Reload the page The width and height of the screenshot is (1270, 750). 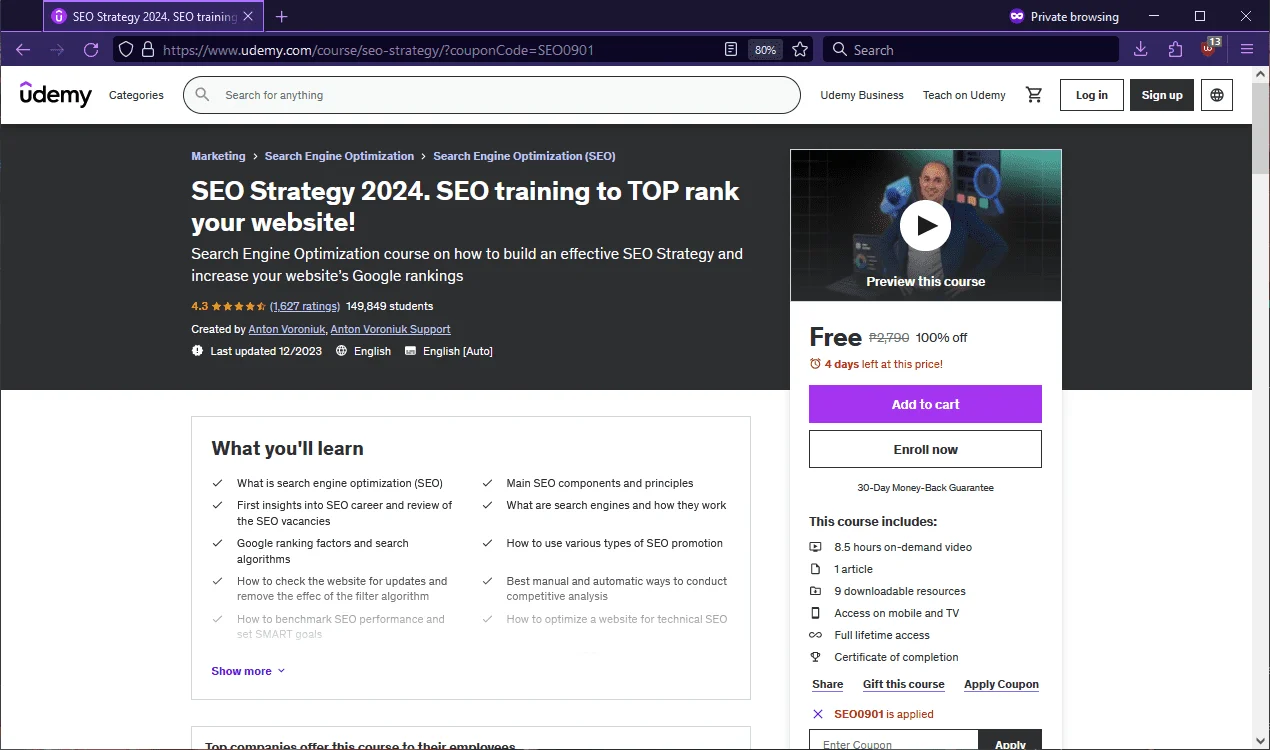pyautogui.click(x=91, y=49)
